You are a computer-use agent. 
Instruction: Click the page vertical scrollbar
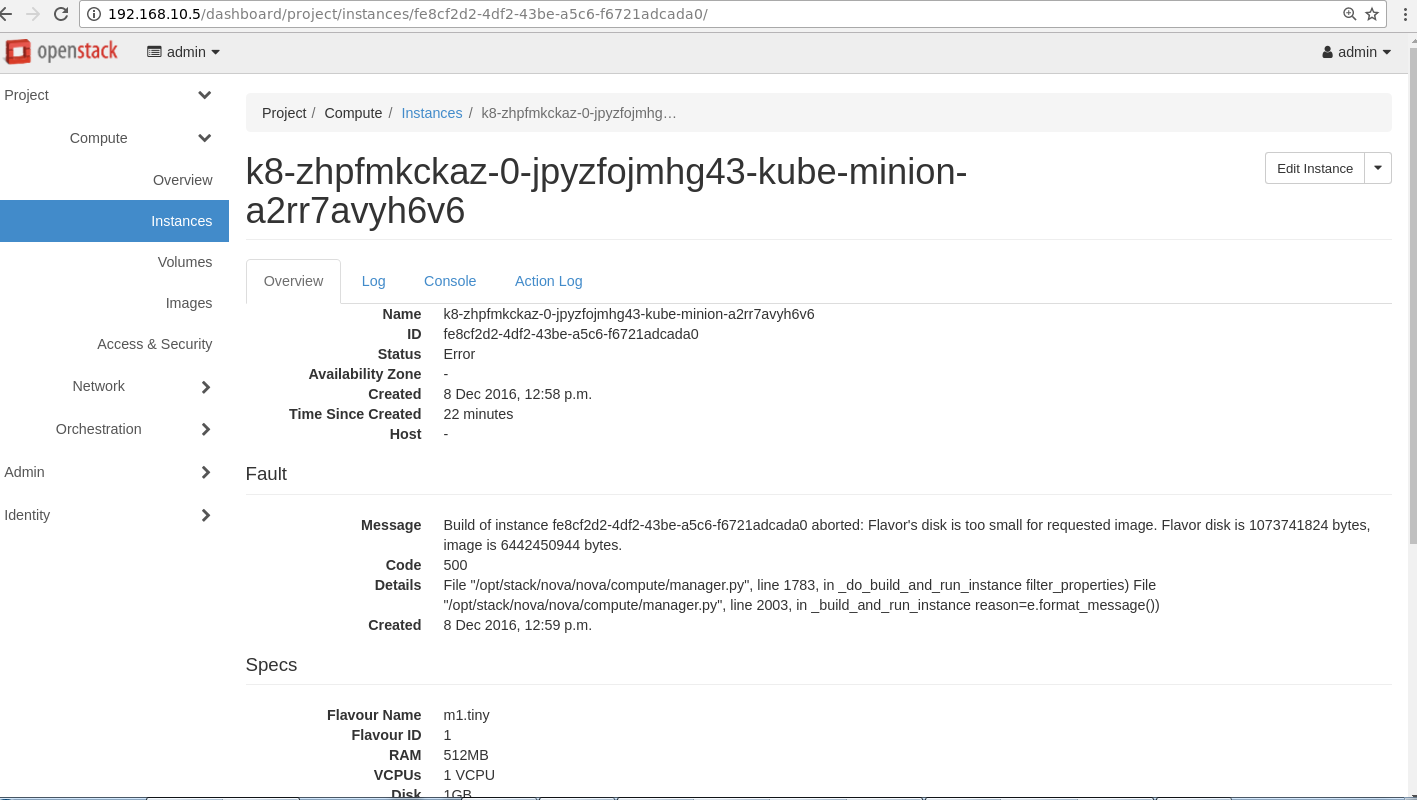[1411, 295]
